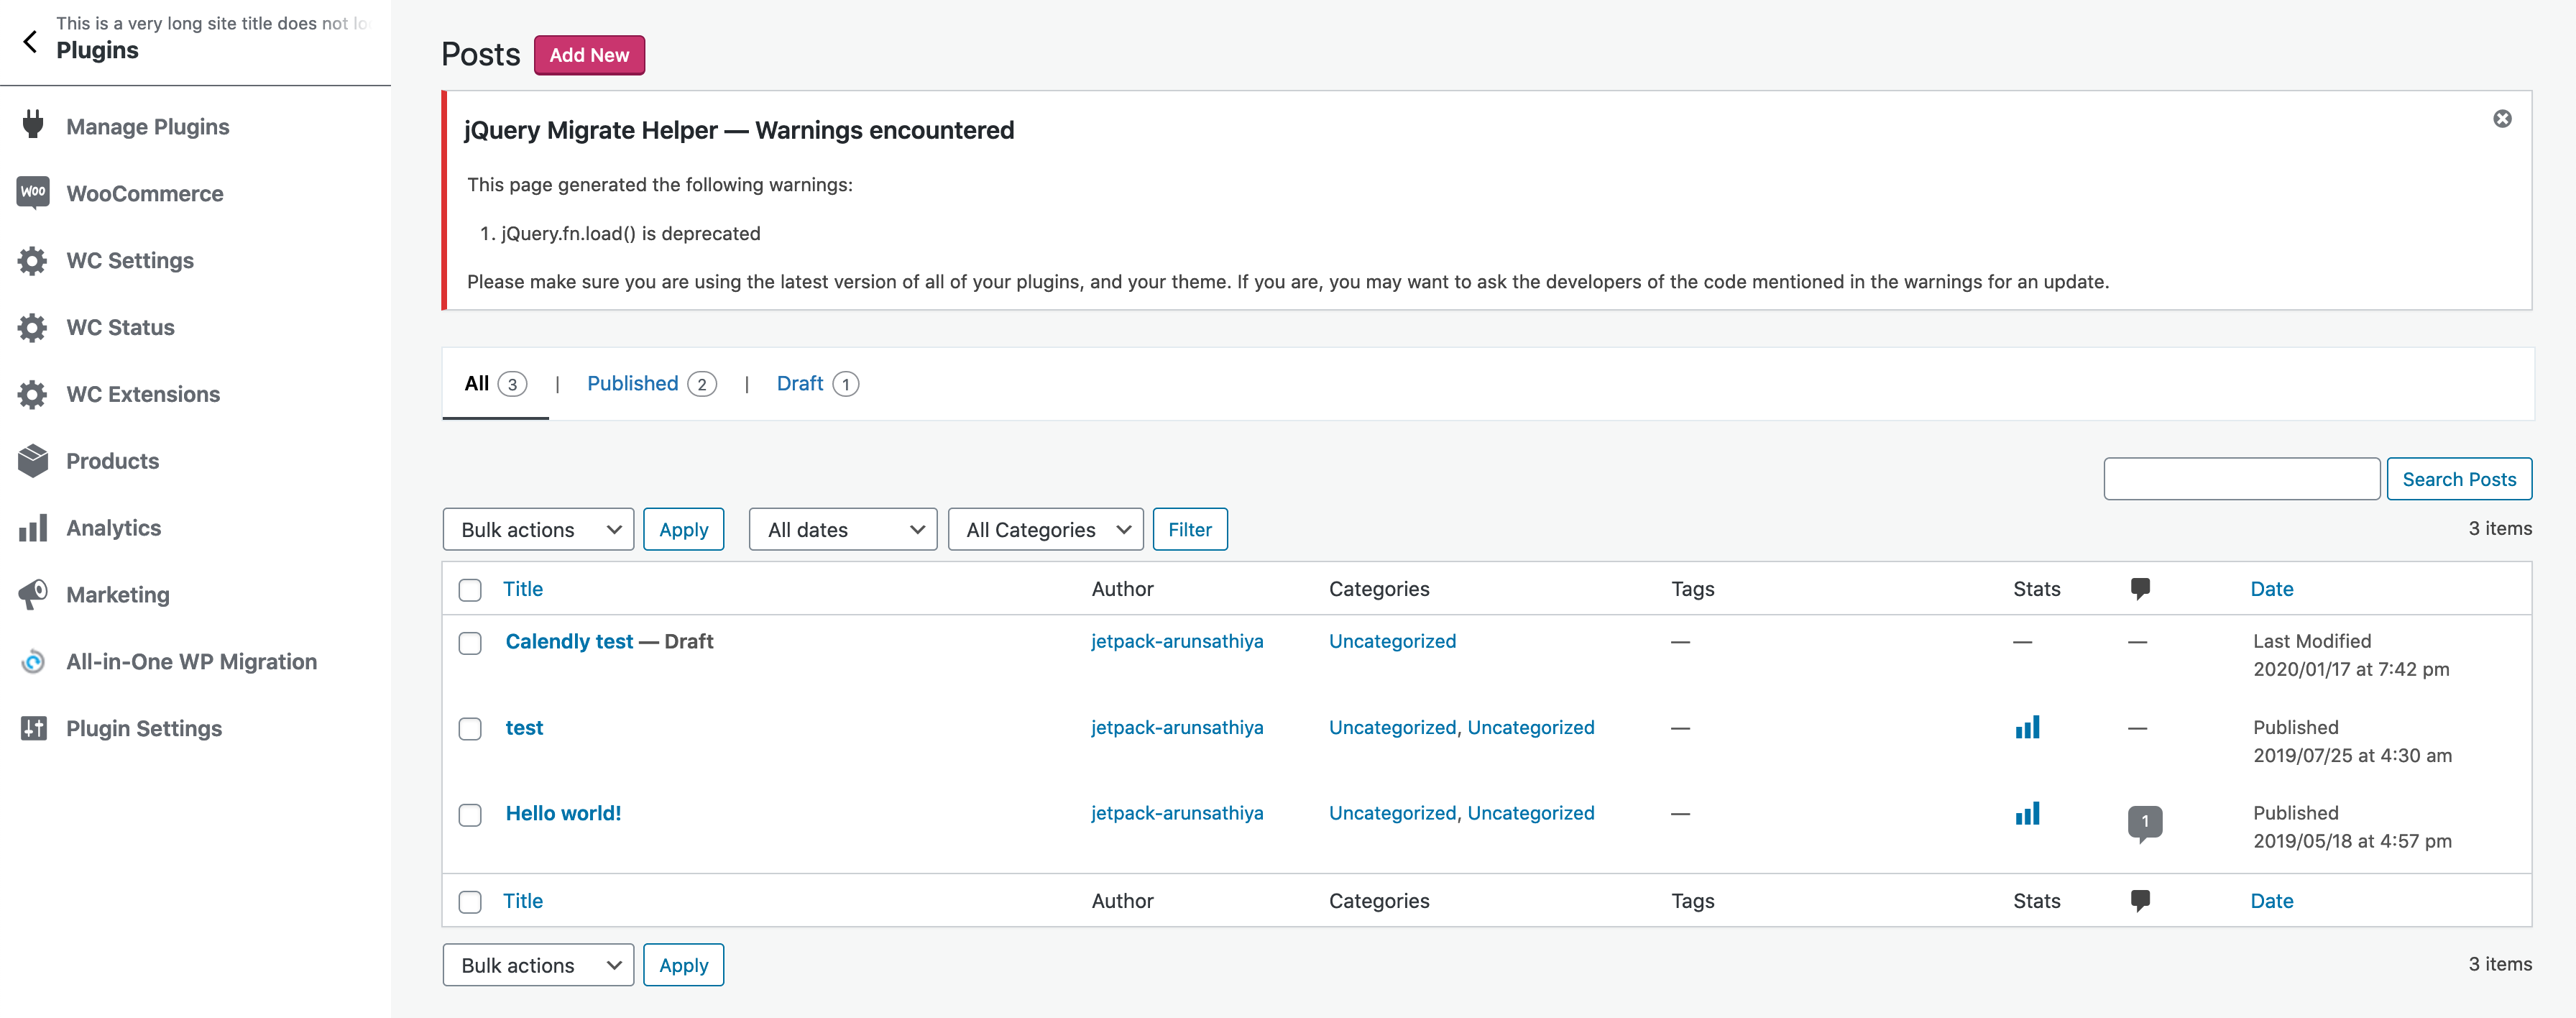Image resolution: width=2576 pixels, height=1018 pixels.
Task: Click the Marketing megaphone icon
Action: coord(33,594)
